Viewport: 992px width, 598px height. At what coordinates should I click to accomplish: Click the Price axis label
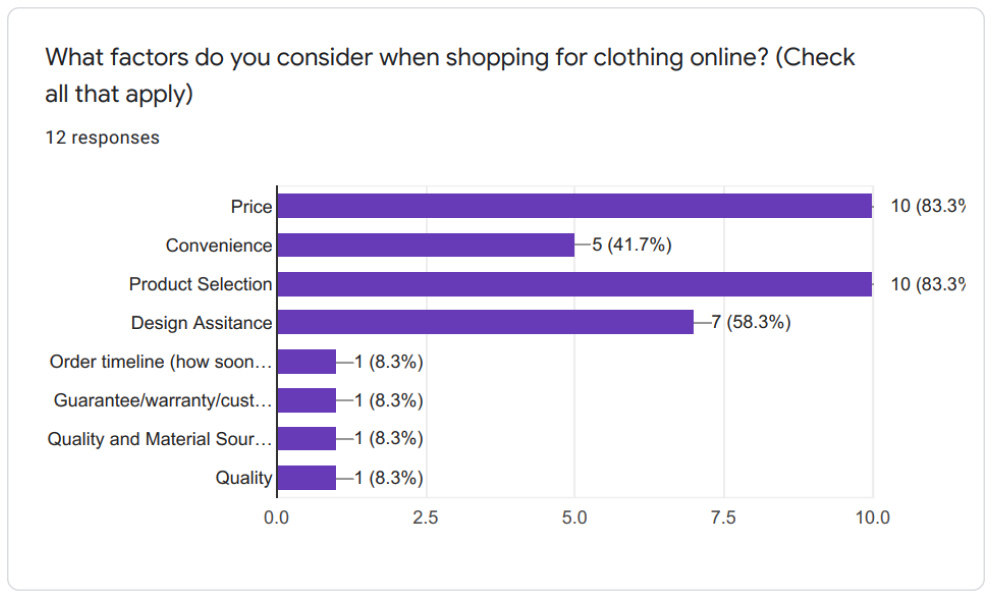pos(251,207)
